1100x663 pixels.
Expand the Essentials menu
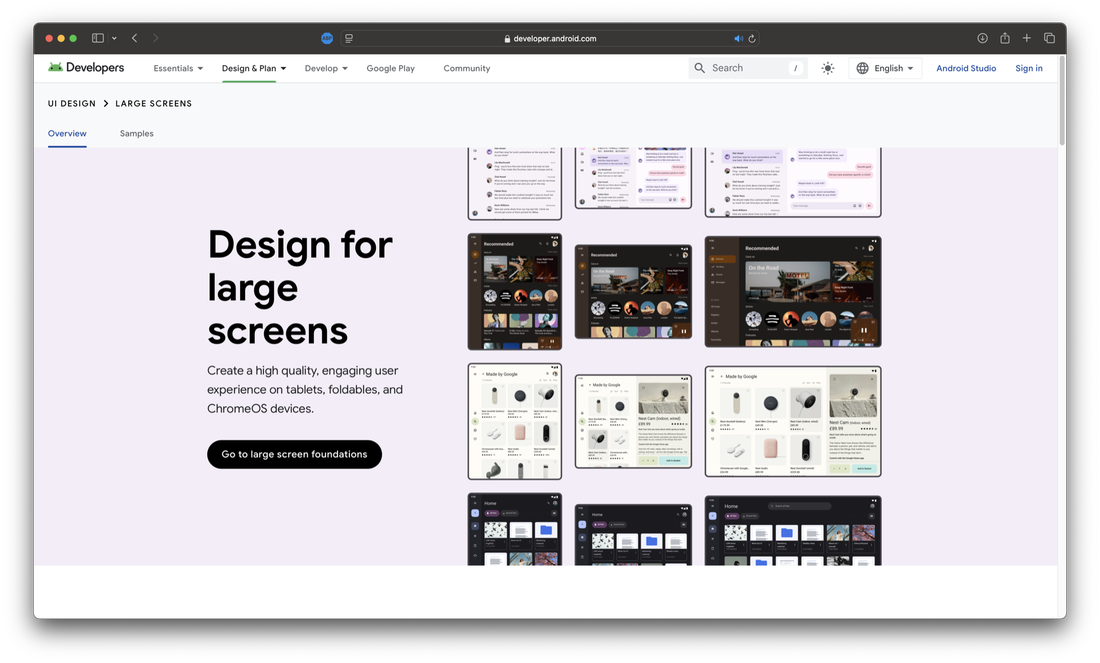[x=178, y=68]
